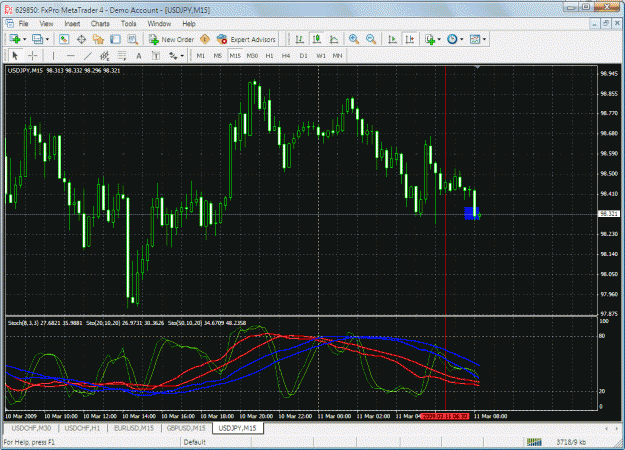Select the Text tool
Image resolution: width=625 pixels, height=450 pixels.
tap(139, 56)
